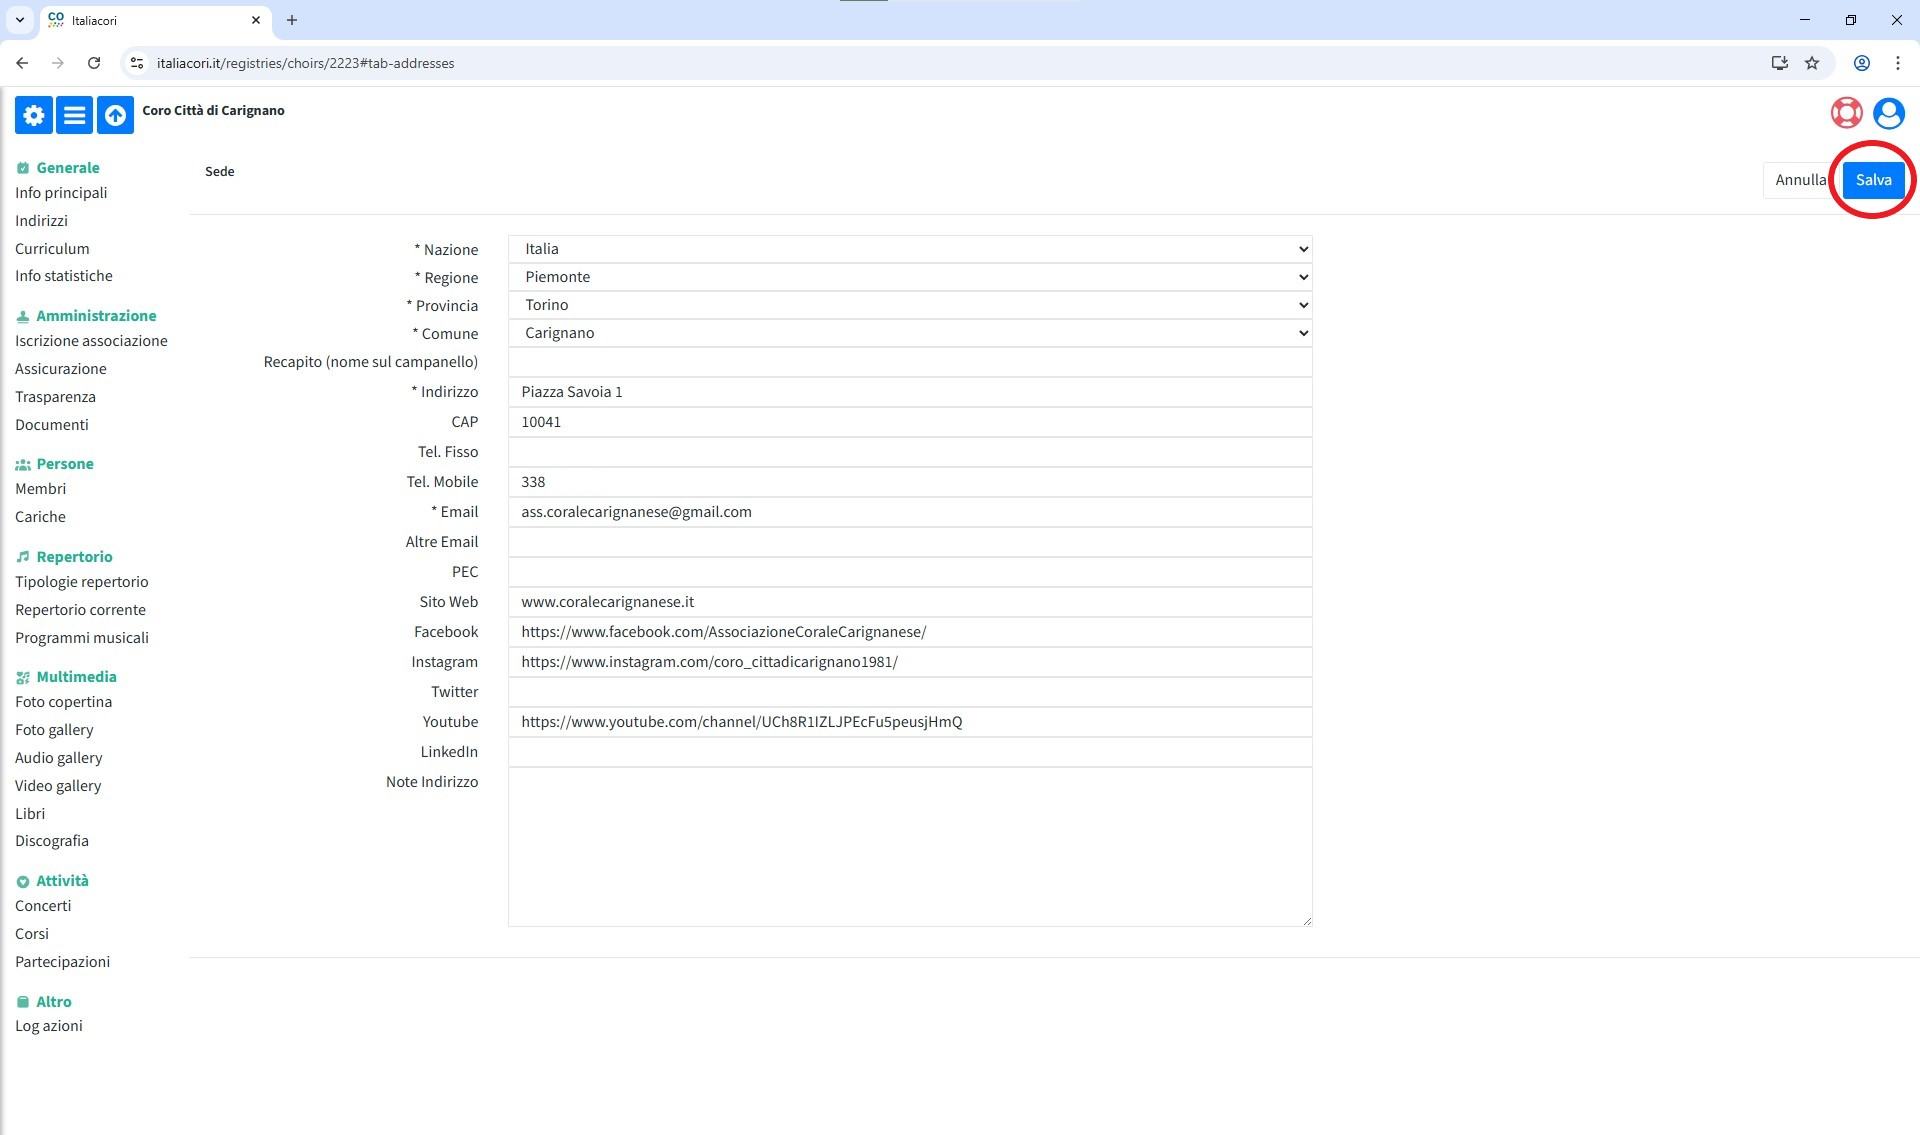Click the blue gear settings icon
The image size is (1920, 1135).
point(34,115)
